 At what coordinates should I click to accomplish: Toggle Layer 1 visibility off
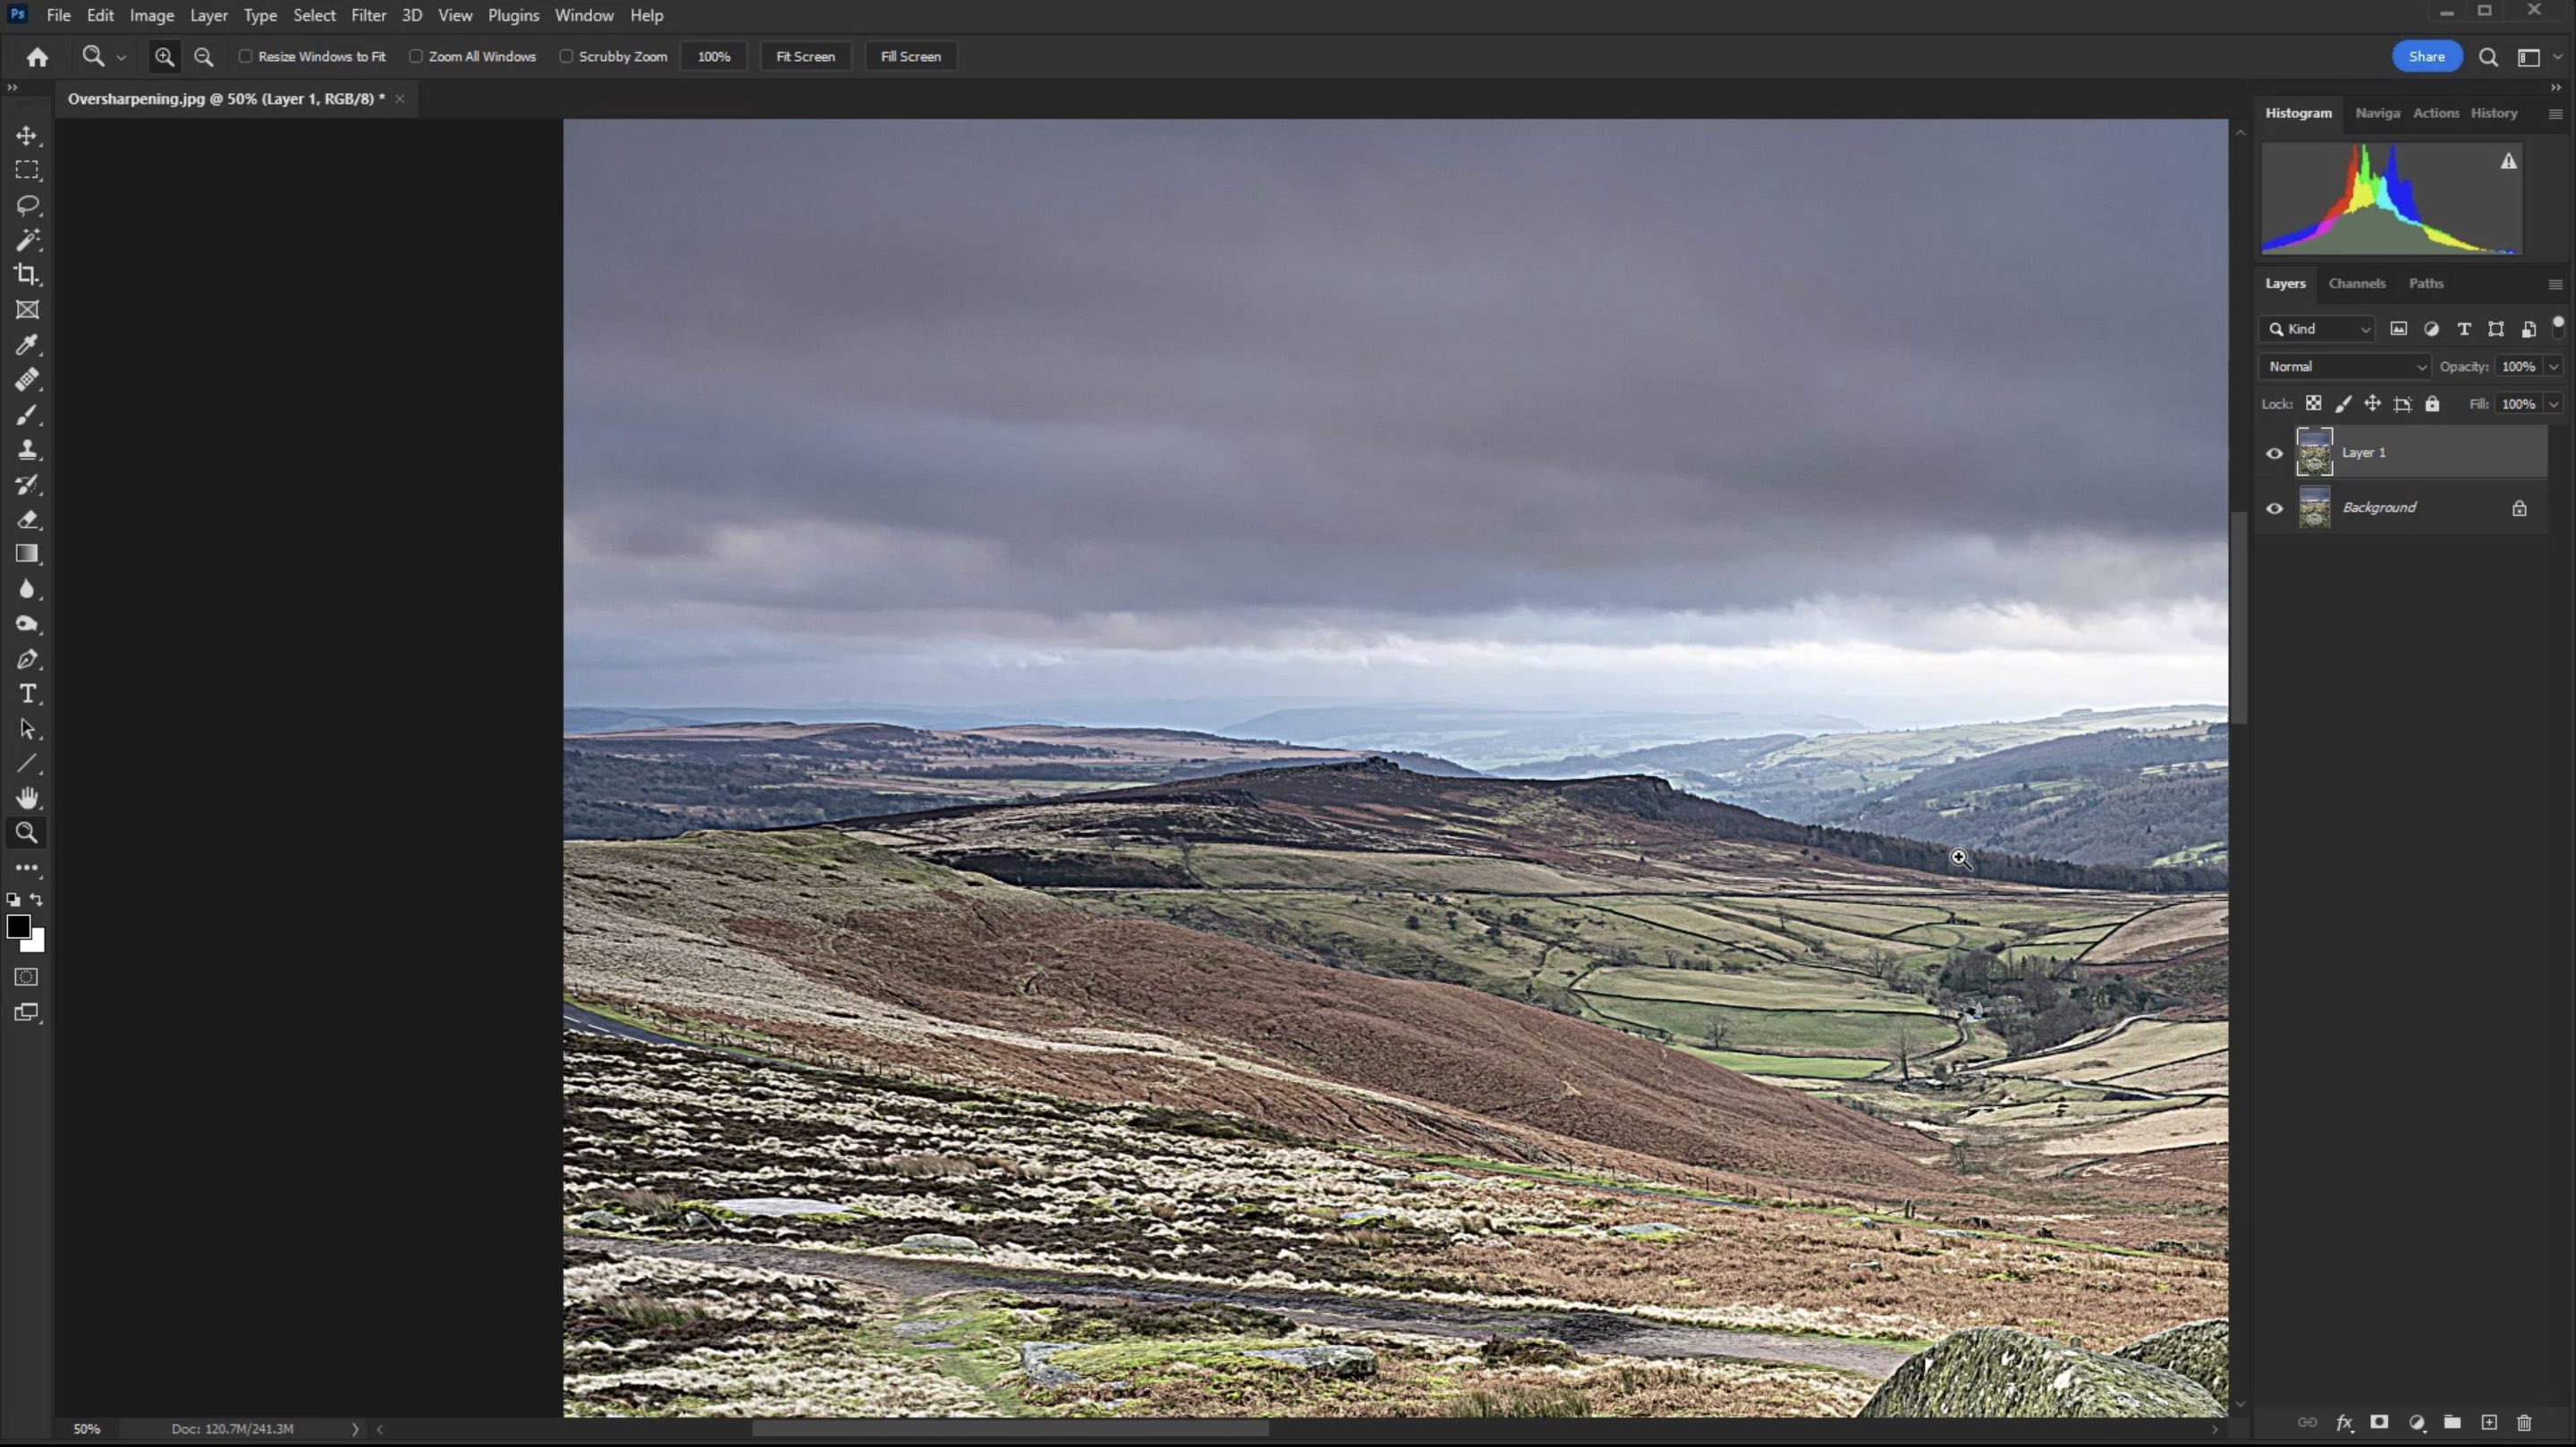(2274, 453)
